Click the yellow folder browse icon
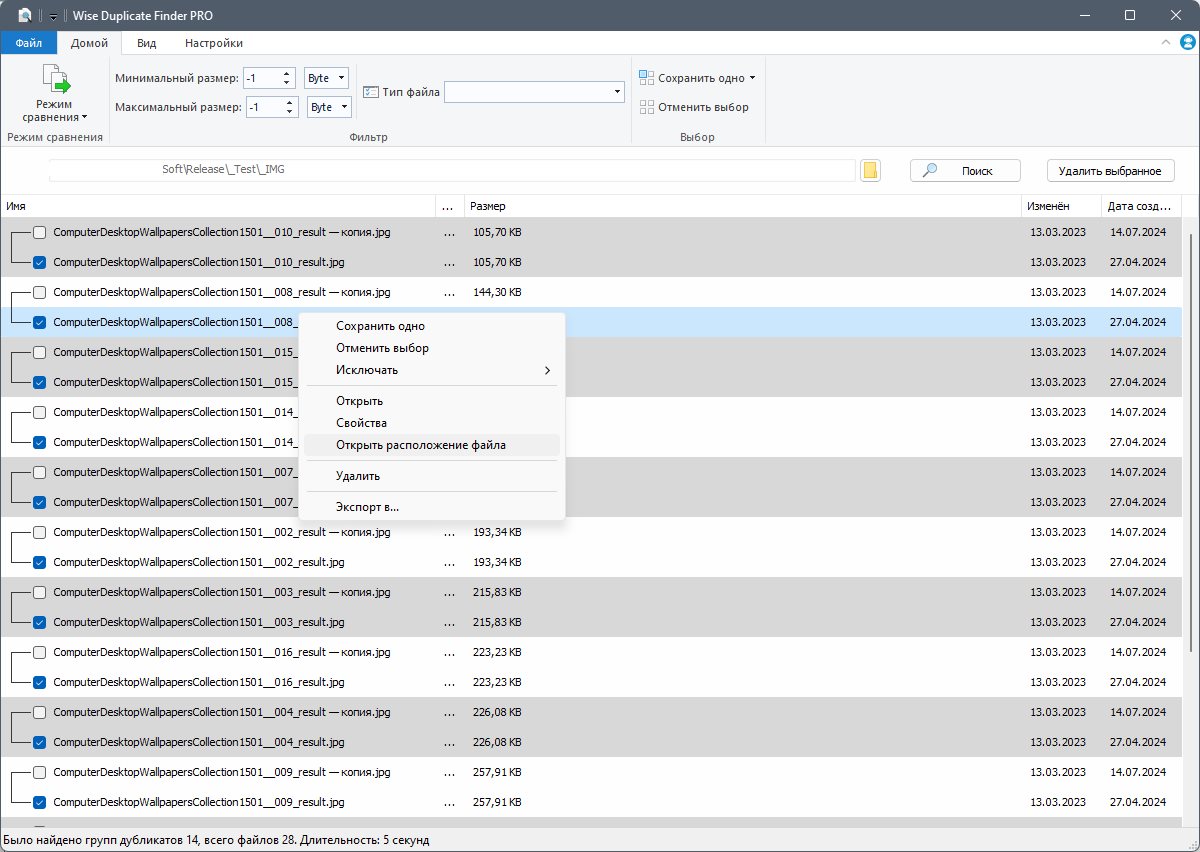 click(x=871, y=170)
